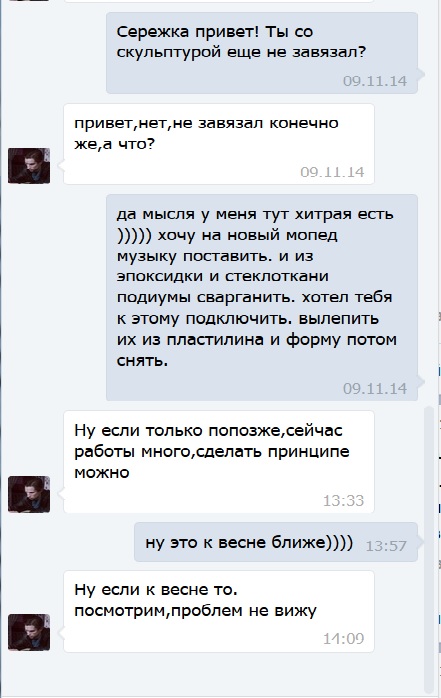The width and height of the screenshot is (441, 698).
Task: Click the first 09.11.14 timestamp
Action: (375, 81)
